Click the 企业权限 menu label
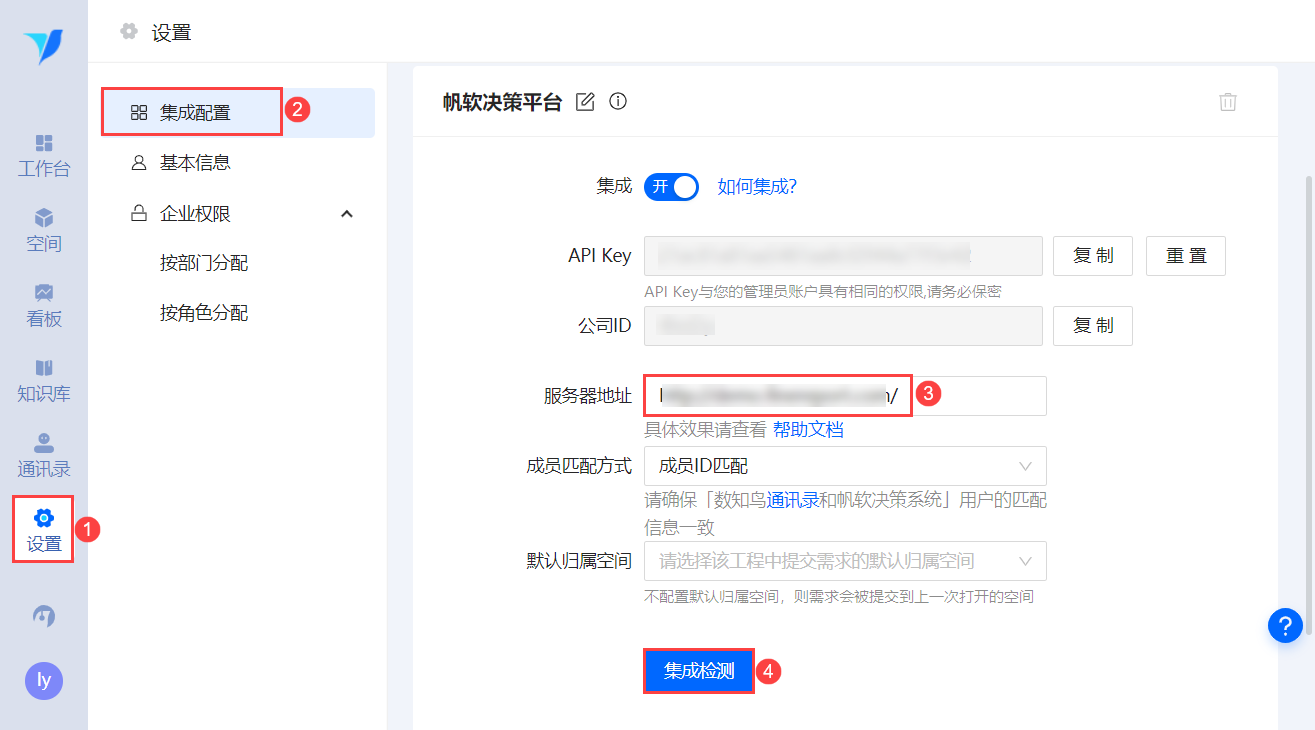The width and height of the screenshot is (1315, 730). tap(196, 214)
